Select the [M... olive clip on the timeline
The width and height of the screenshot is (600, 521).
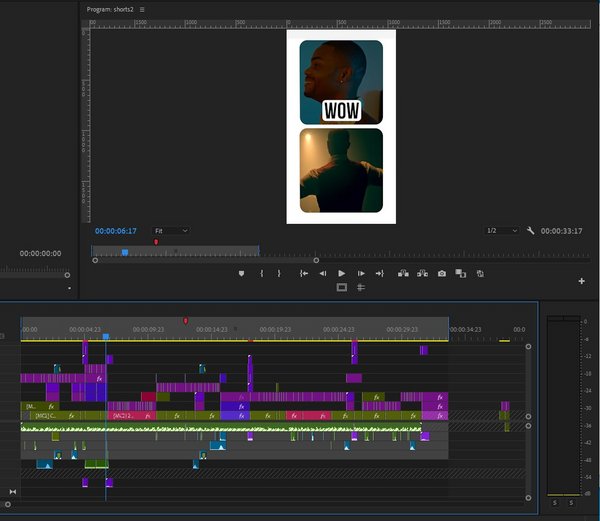tap(40, 406)
